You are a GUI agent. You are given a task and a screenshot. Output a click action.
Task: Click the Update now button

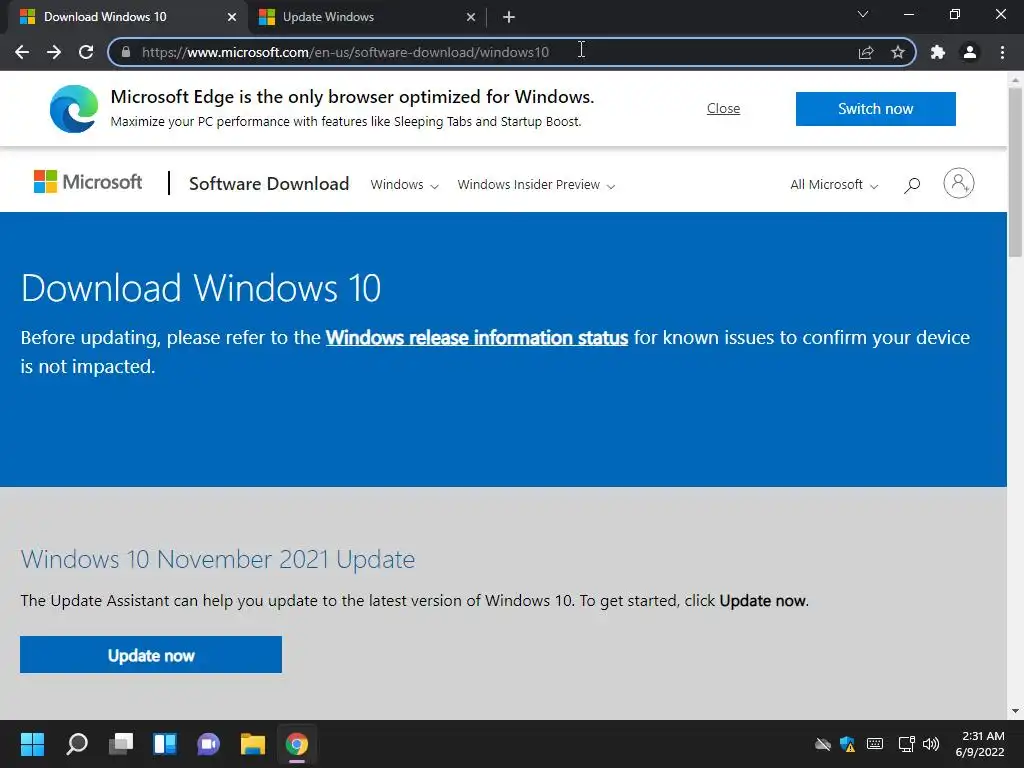click(151, 654)
